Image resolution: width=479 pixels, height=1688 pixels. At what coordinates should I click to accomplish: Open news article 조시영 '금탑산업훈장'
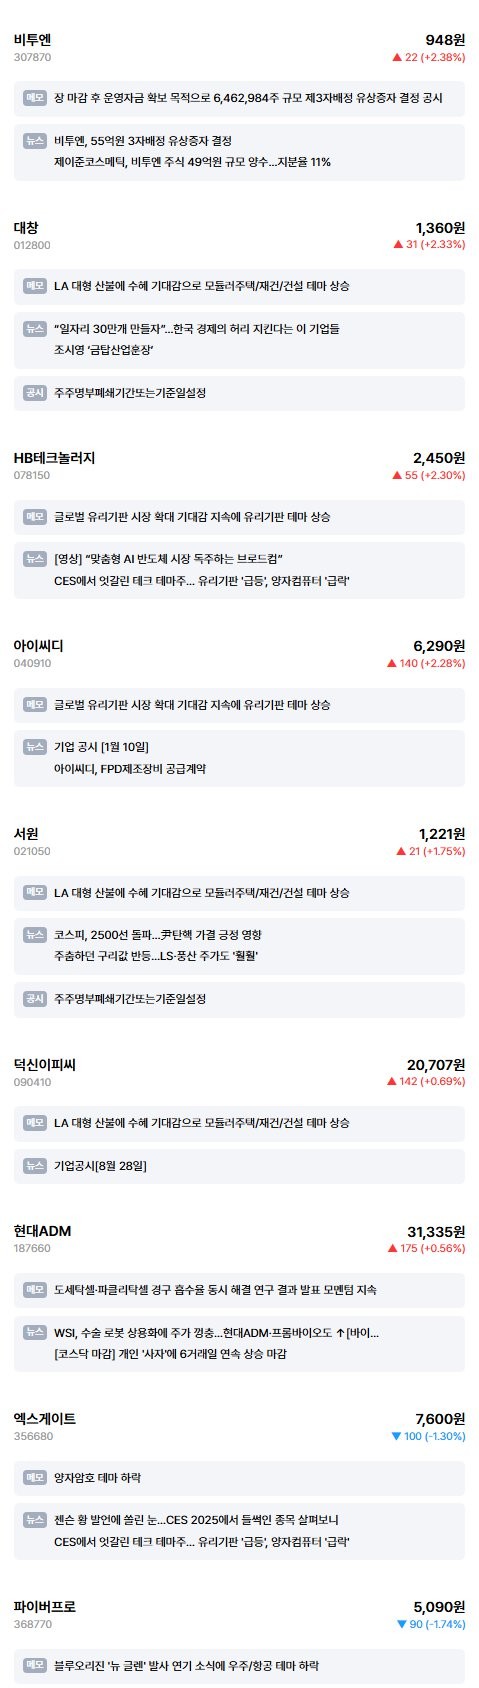104,350
